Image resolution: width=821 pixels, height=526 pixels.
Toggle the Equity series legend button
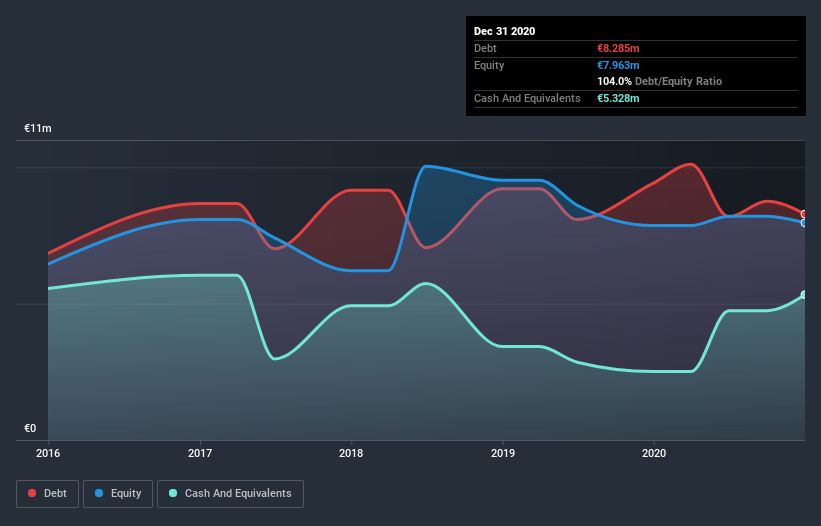coord(118,494)
